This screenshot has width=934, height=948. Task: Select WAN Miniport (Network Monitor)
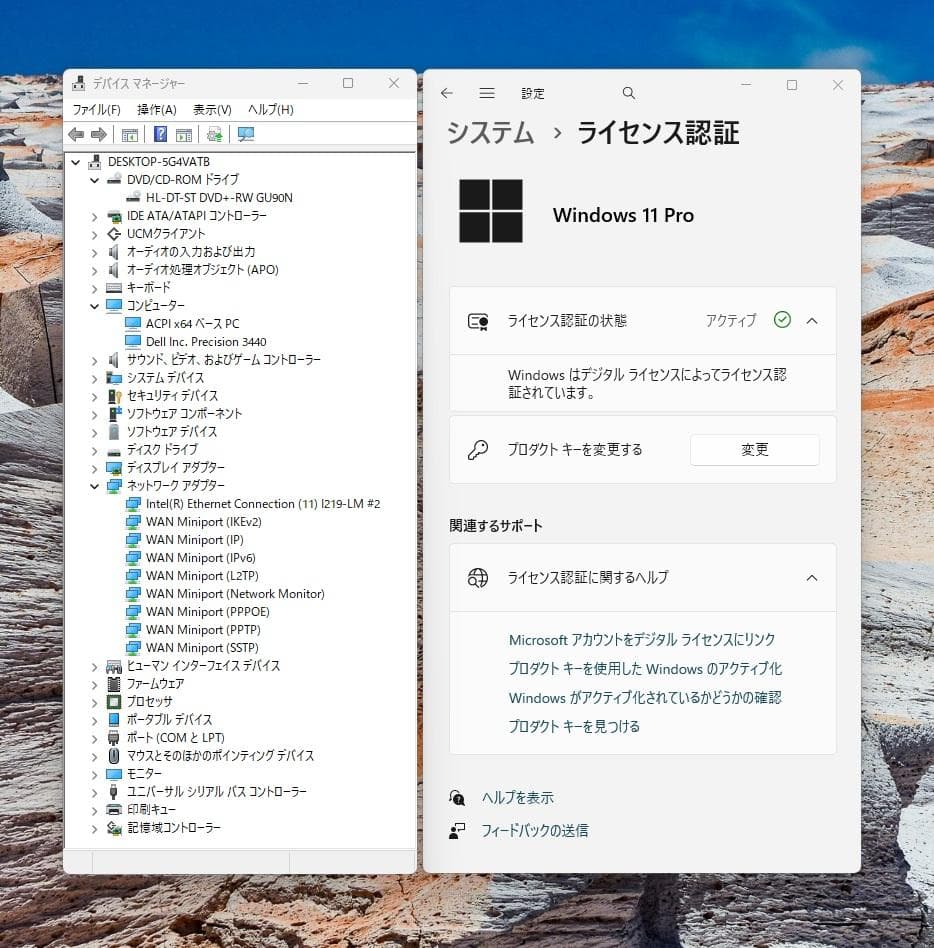235,594
